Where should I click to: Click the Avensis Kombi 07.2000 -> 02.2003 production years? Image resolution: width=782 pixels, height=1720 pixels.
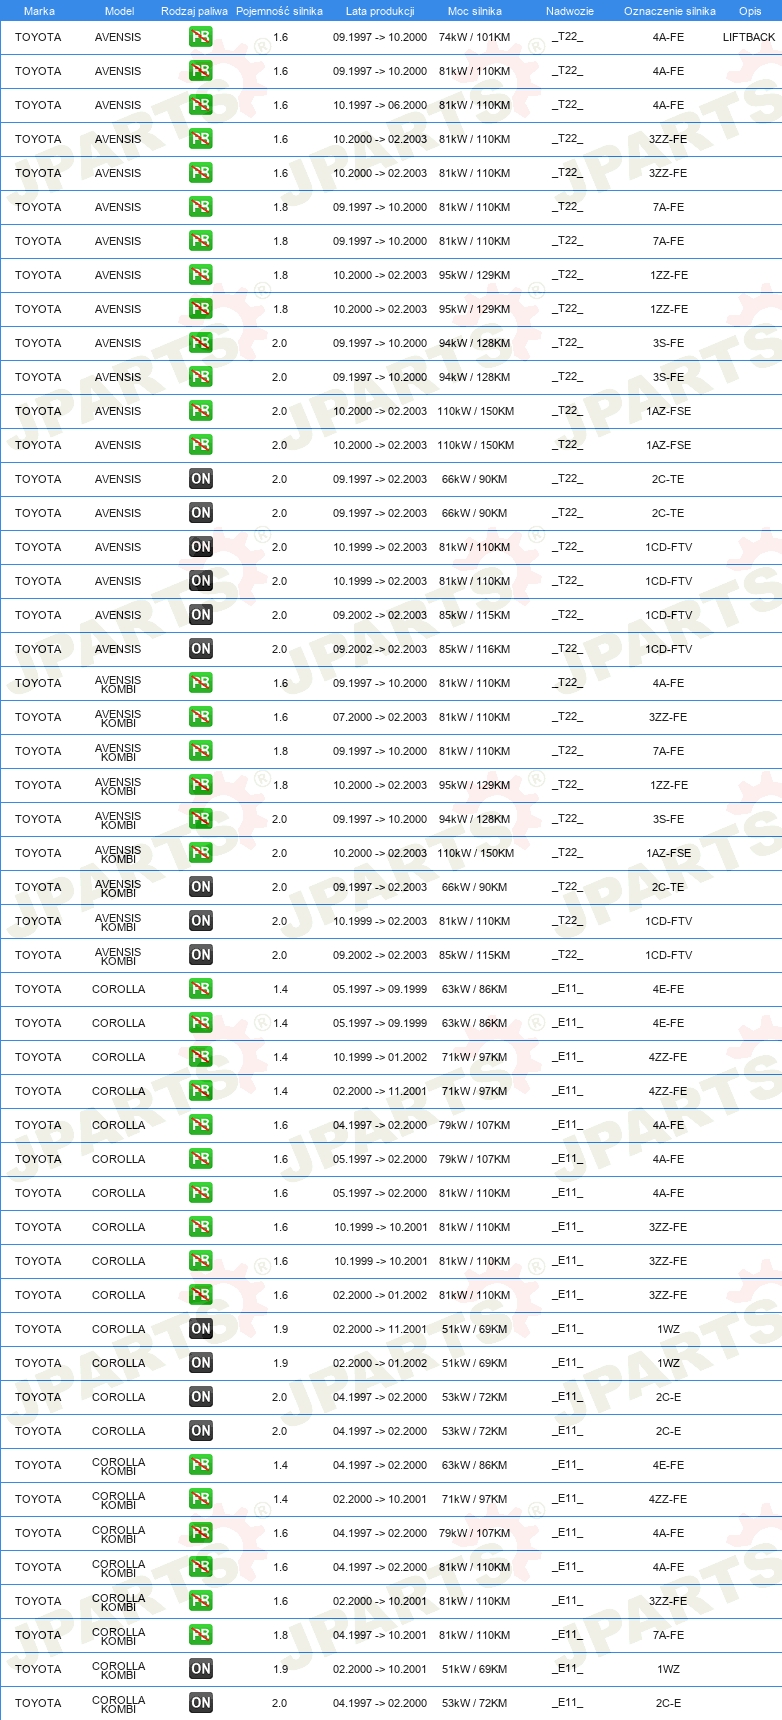(380, 717)
